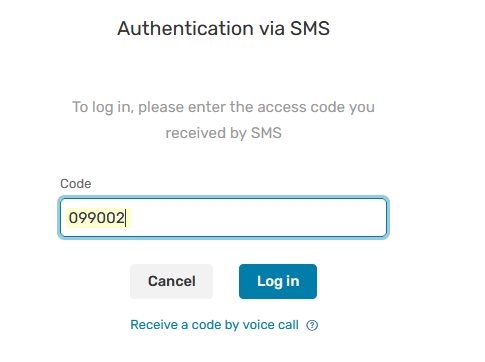Click the circled question mark beside link
The height and width of the screenshot is (362, 485).
312,325
